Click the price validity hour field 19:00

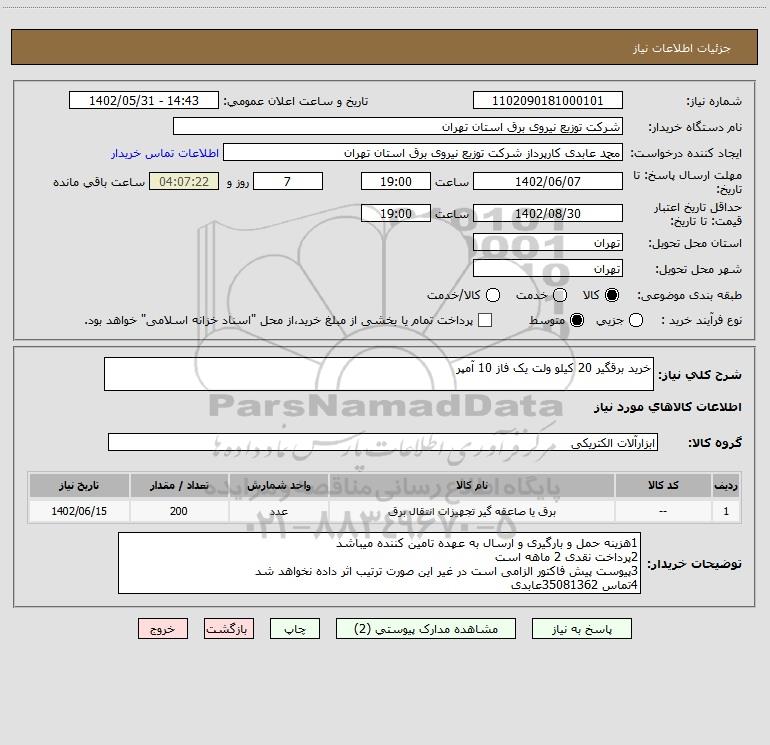click(396, 213)
